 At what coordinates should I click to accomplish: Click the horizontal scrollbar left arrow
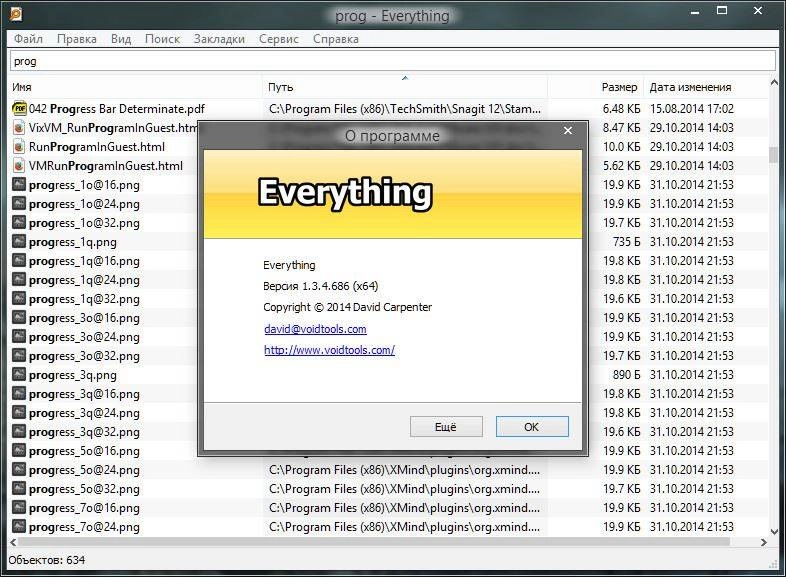point(13,542)
